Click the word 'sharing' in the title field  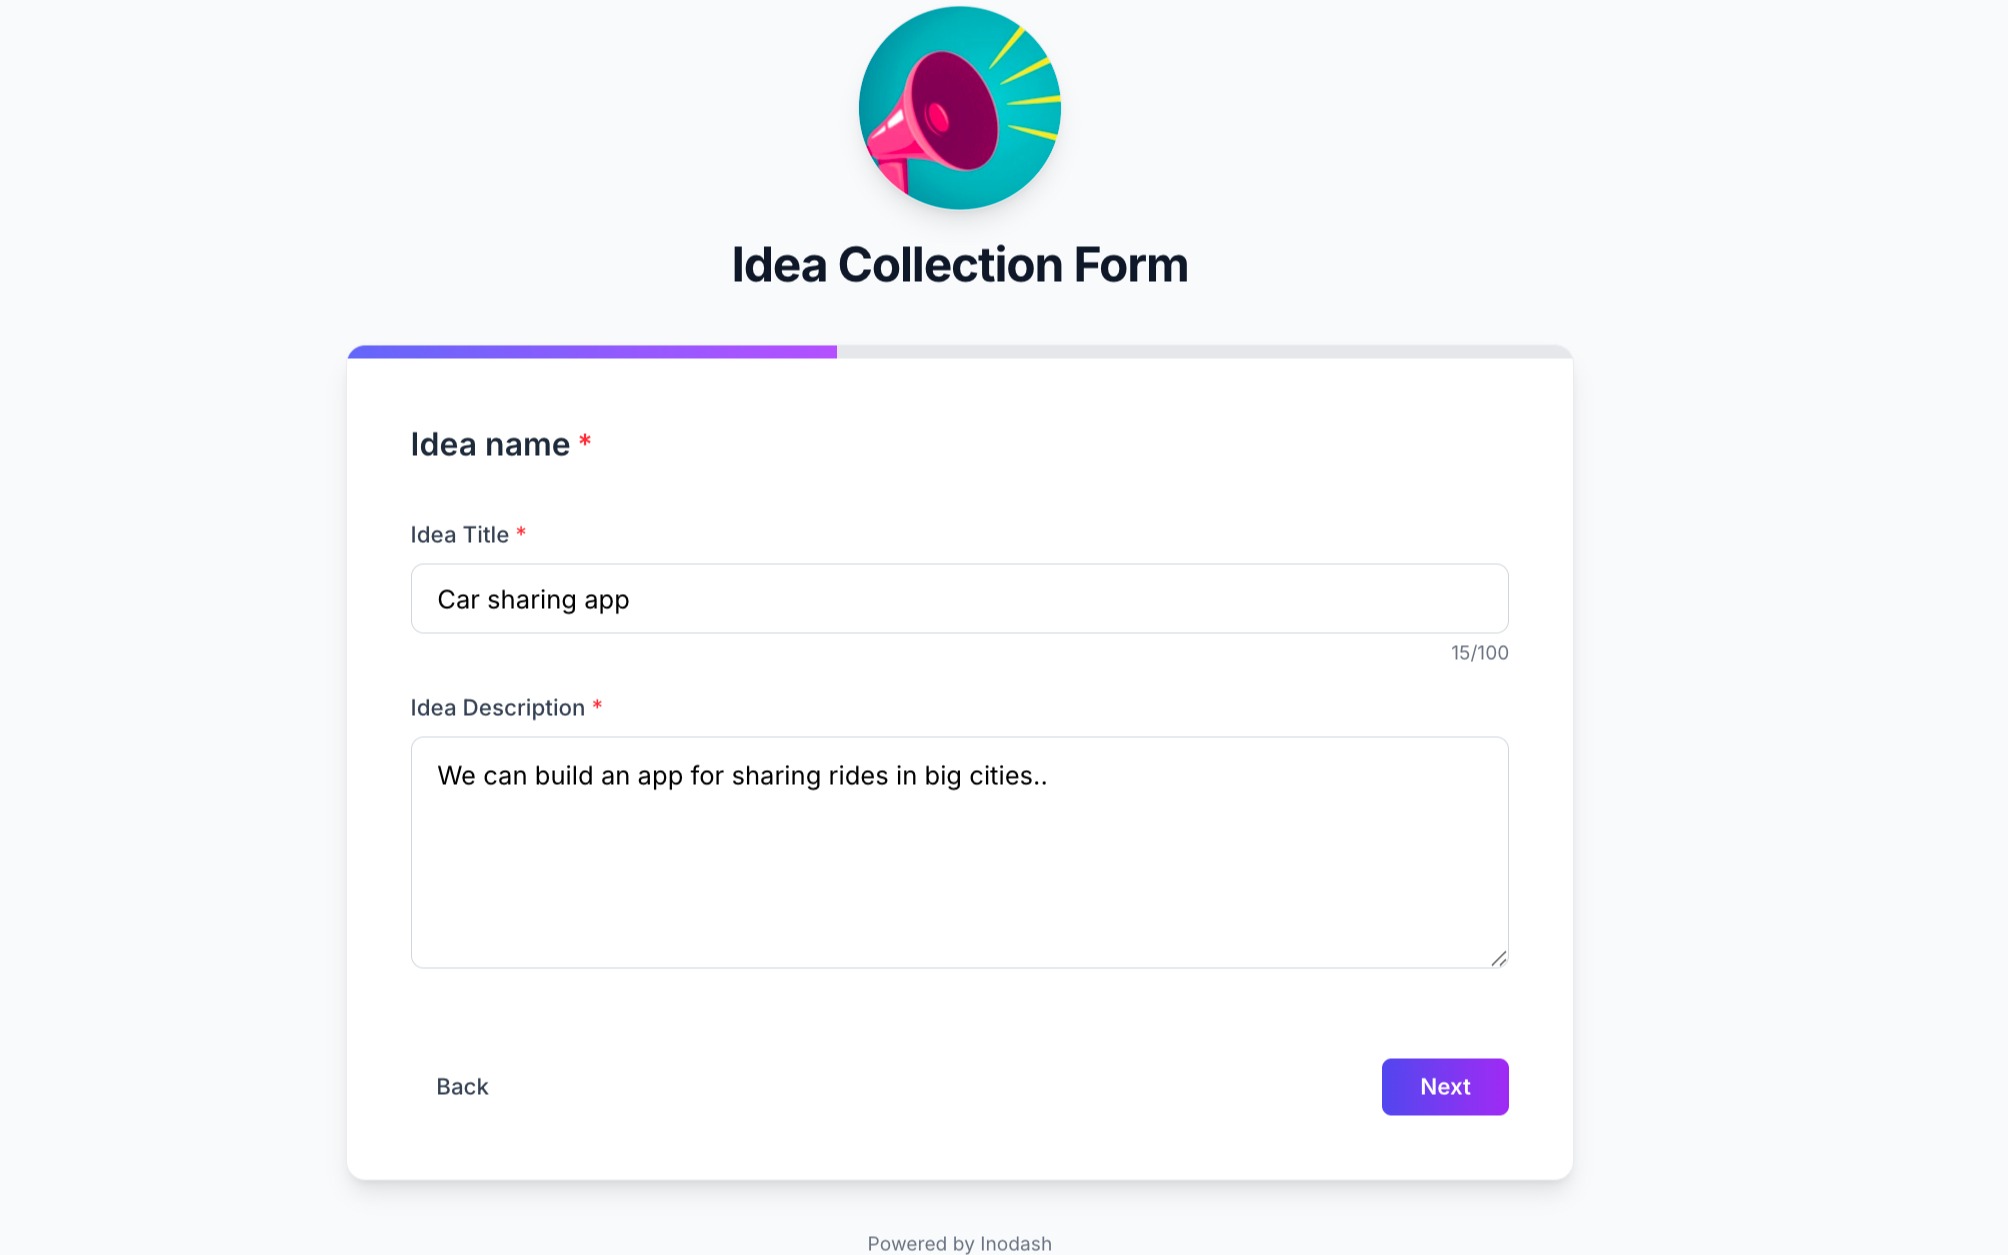[531, 600]
